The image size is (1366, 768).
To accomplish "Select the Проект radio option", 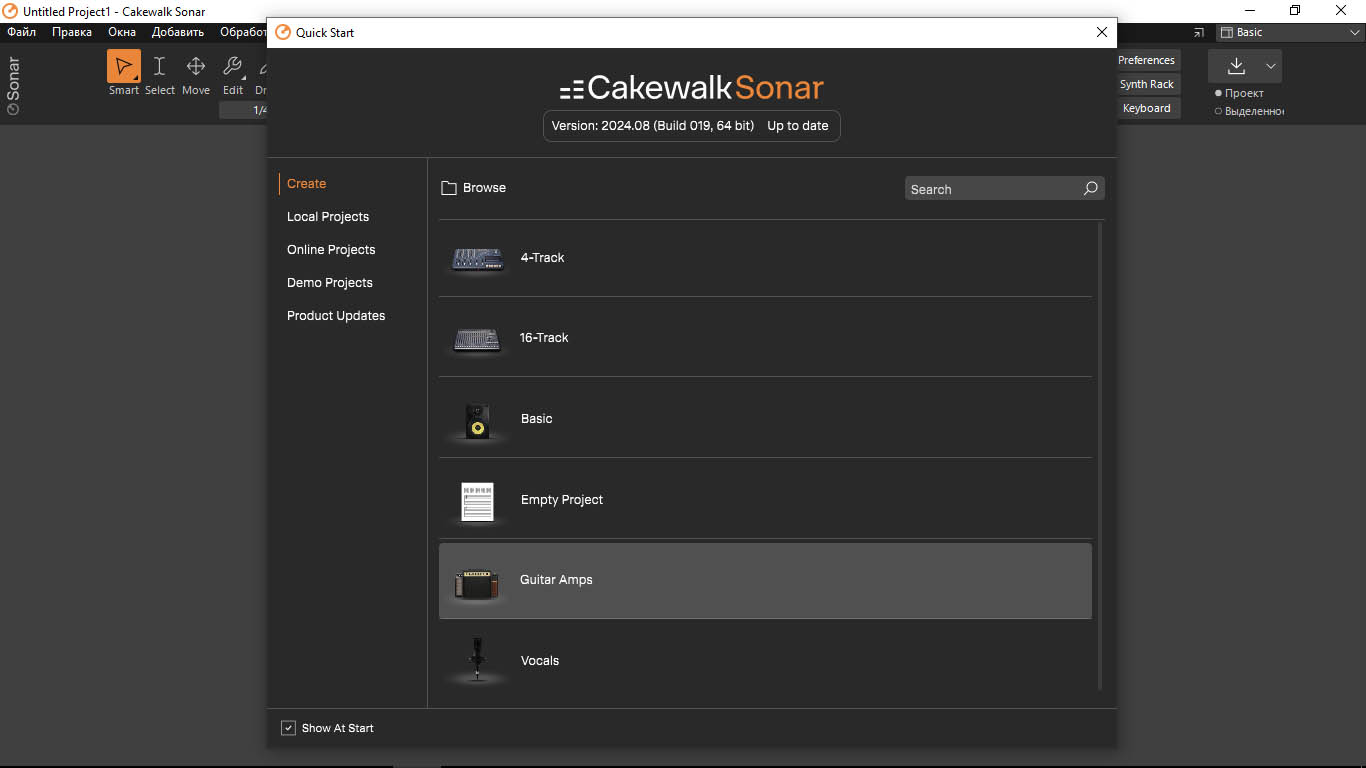I will pos(1218,93).
